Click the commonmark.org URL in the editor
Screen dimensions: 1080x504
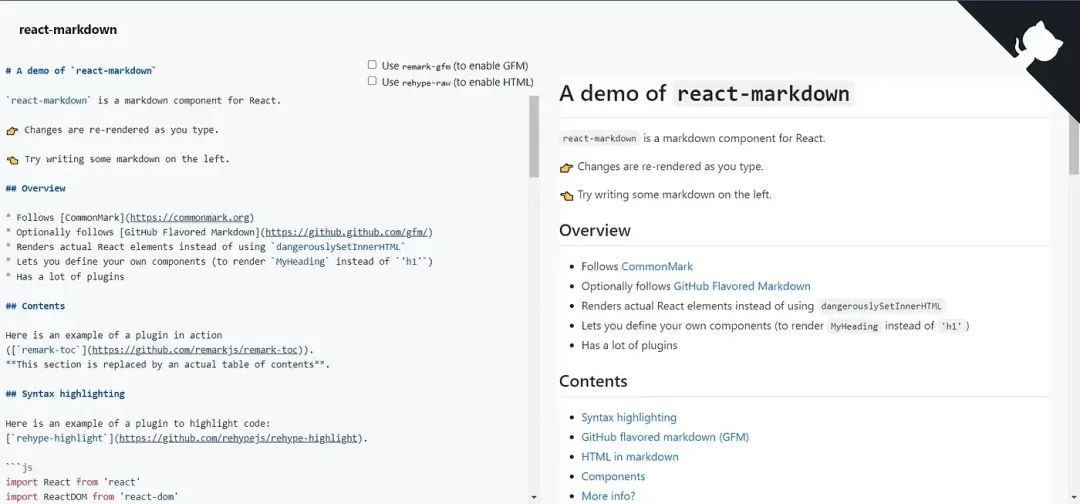(x=189, y=218)
